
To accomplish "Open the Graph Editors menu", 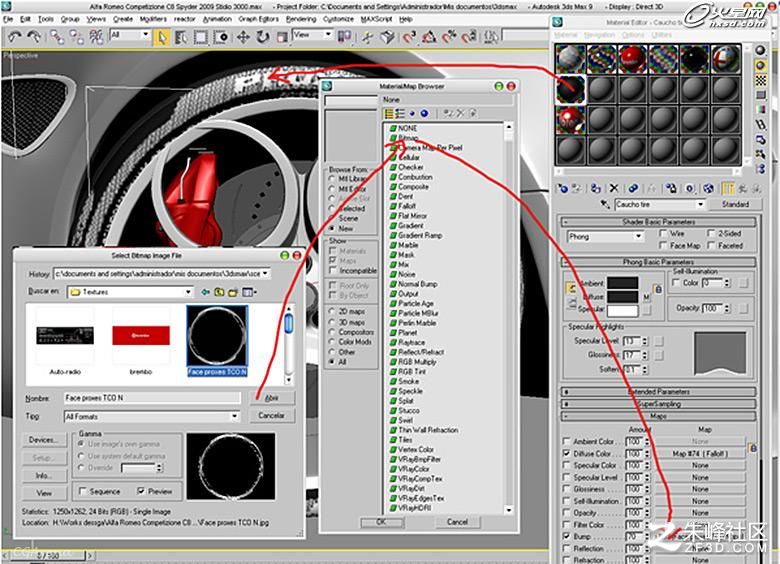I will click(258, 19).
